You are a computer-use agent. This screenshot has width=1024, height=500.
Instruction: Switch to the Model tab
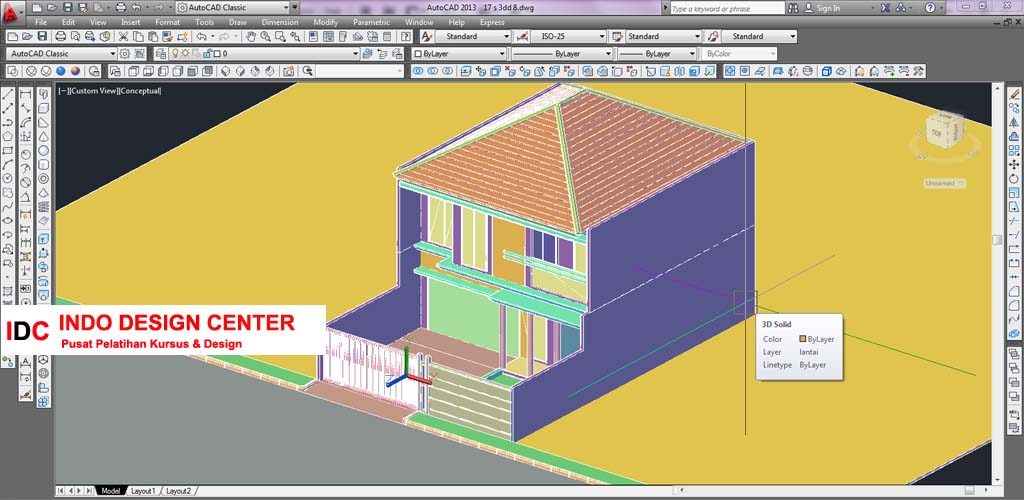[110, 490]
